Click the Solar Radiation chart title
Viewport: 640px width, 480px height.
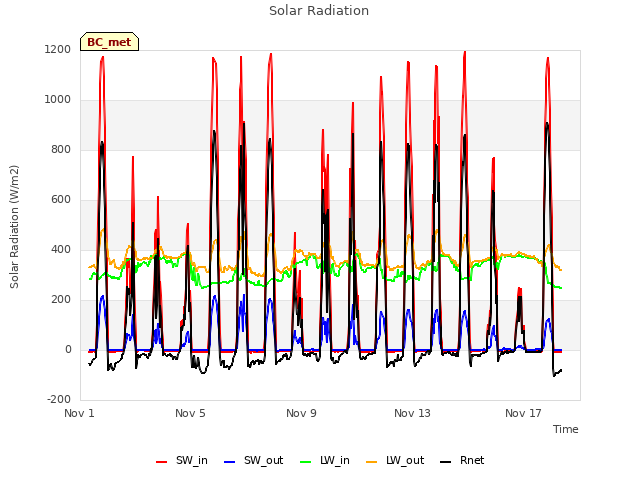319,11
